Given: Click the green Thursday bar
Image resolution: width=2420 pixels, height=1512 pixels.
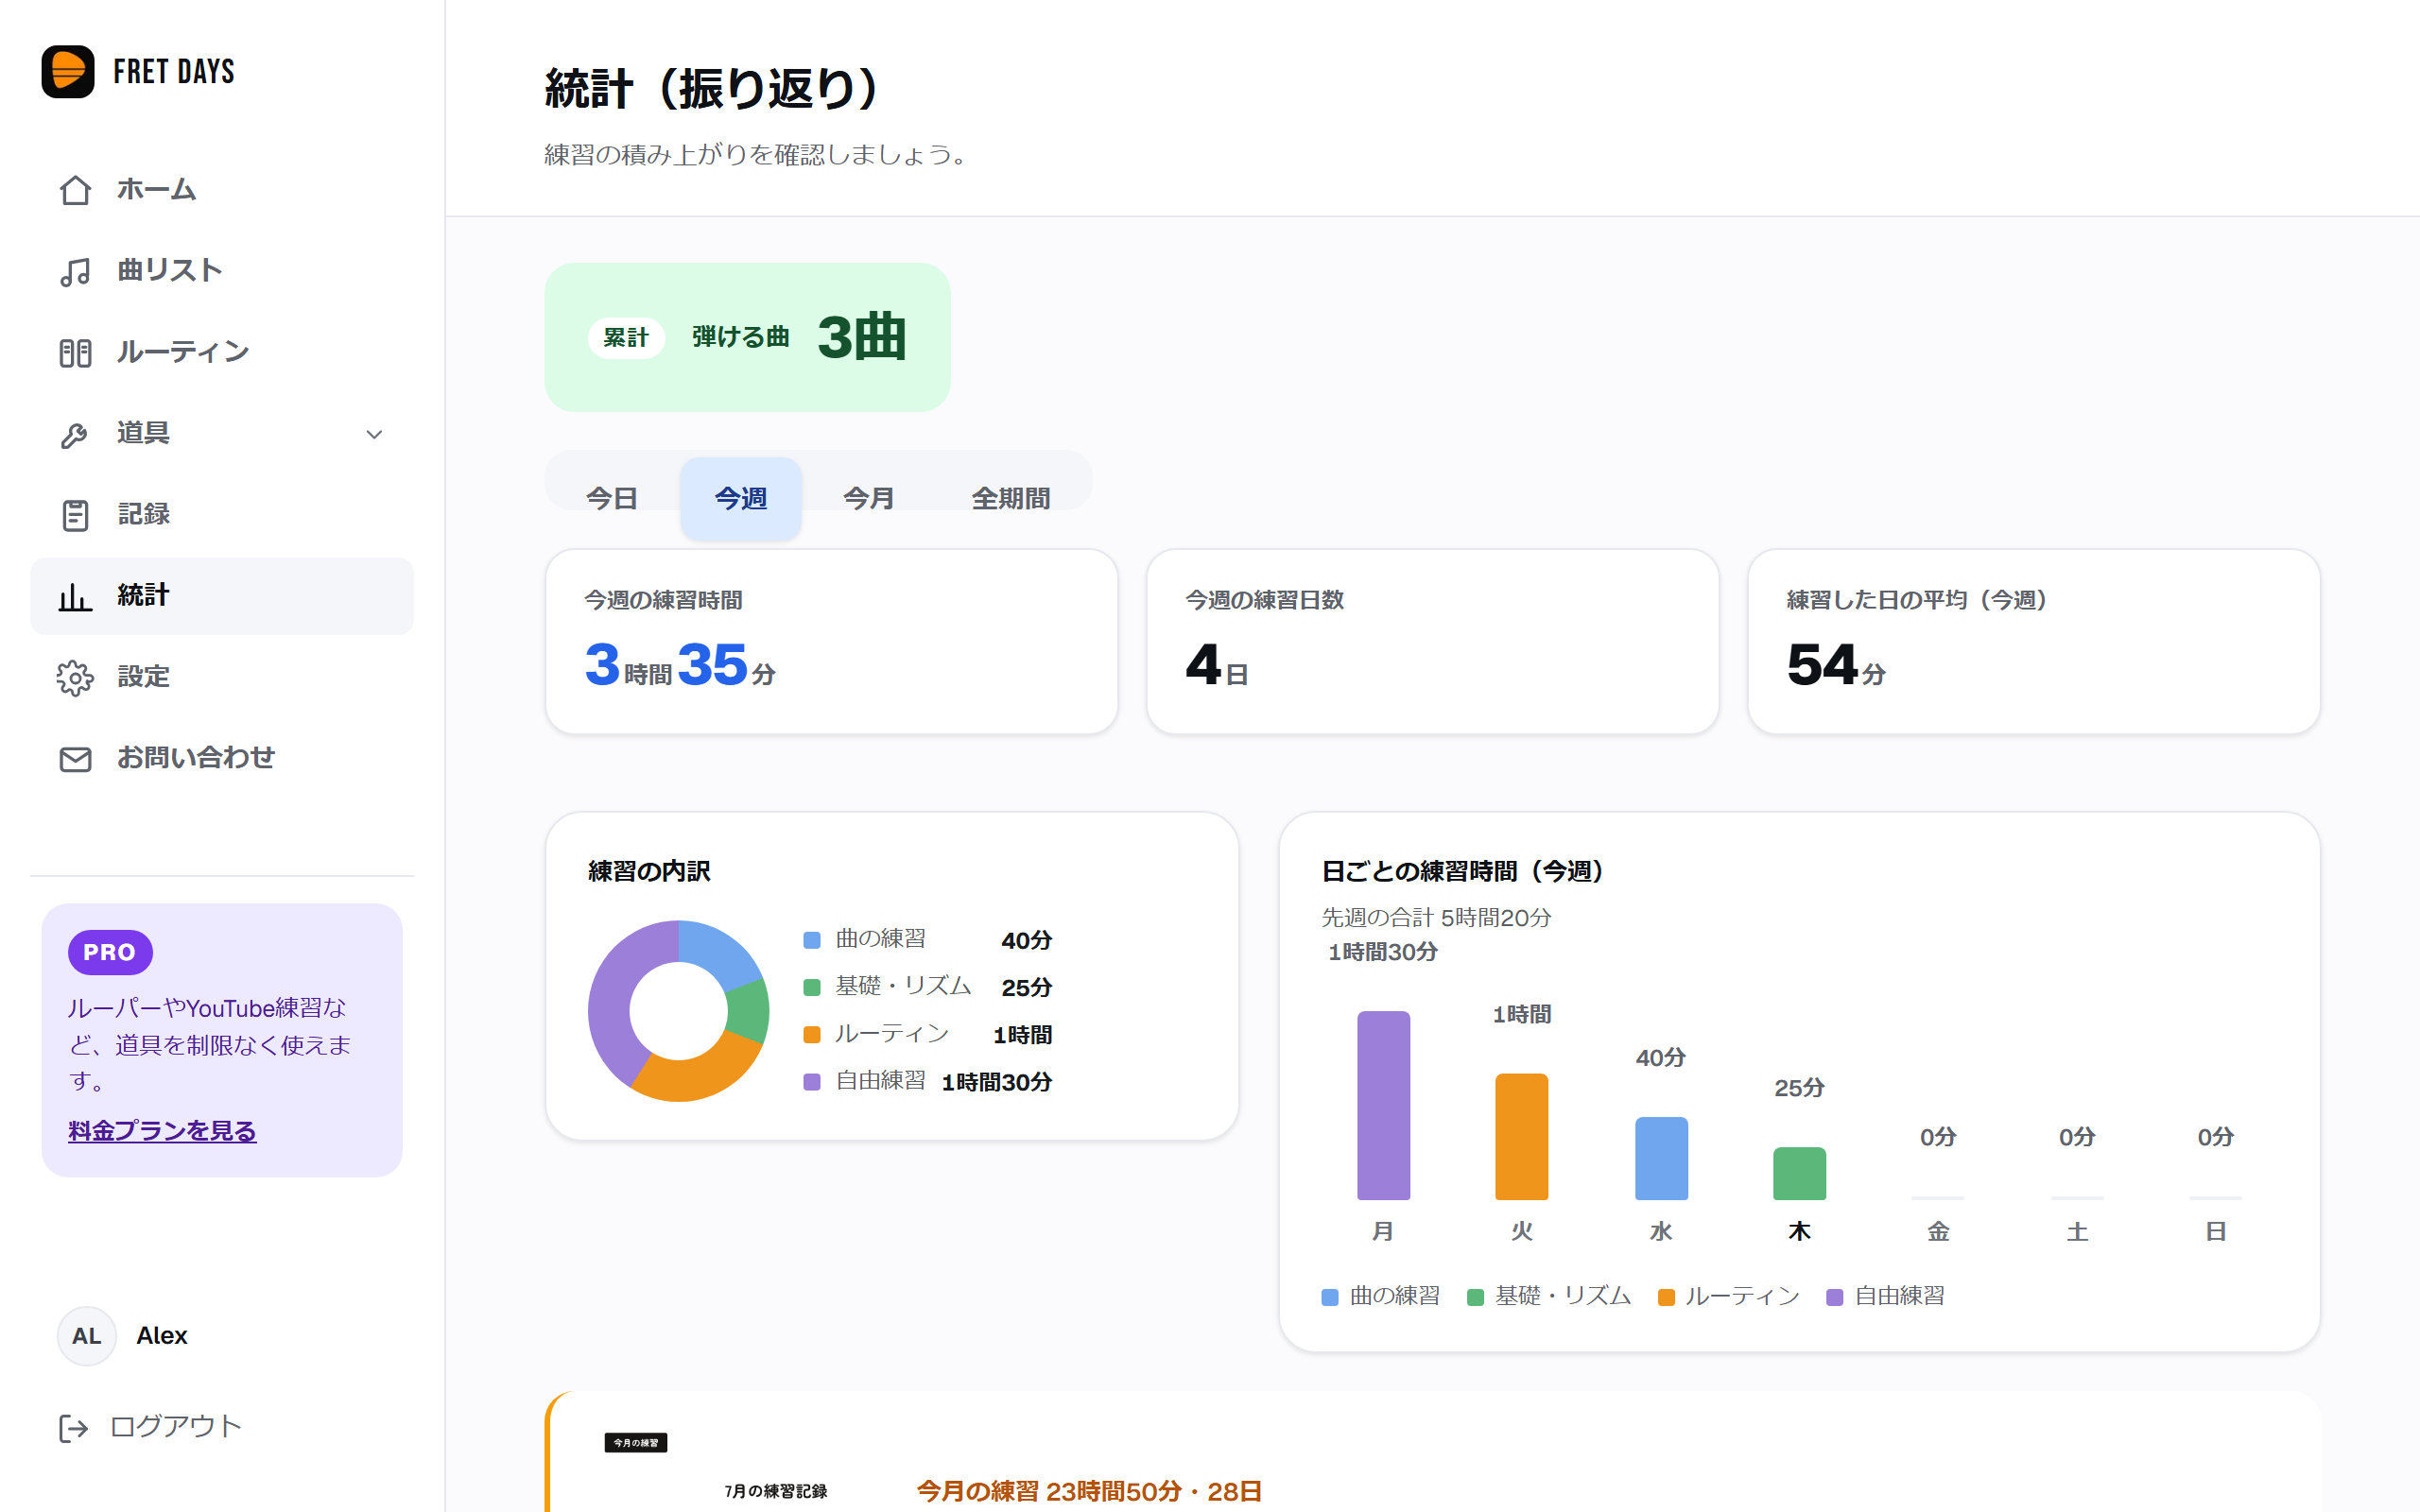Looking at the screenshot, I should (x=1800, y=1173).
